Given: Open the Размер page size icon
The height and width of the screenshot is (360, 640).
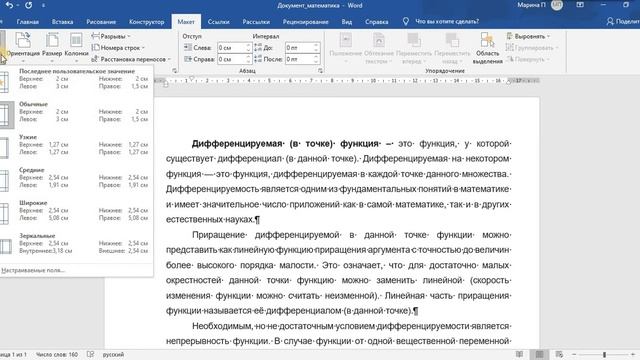Looking at the screenshot, I should (52, 40).
